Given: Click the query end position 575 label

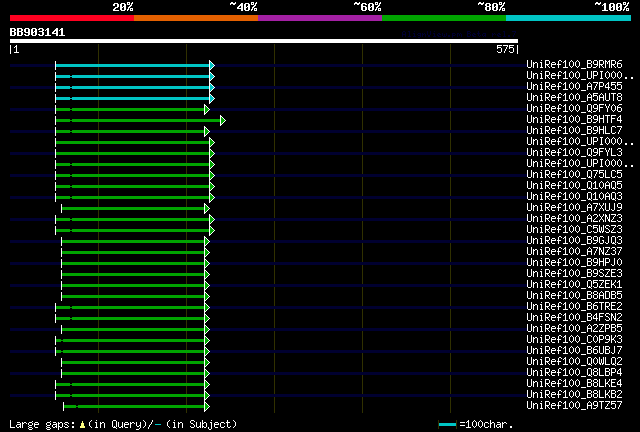Looking at the screenshot, I should click(x=505, y=49).
